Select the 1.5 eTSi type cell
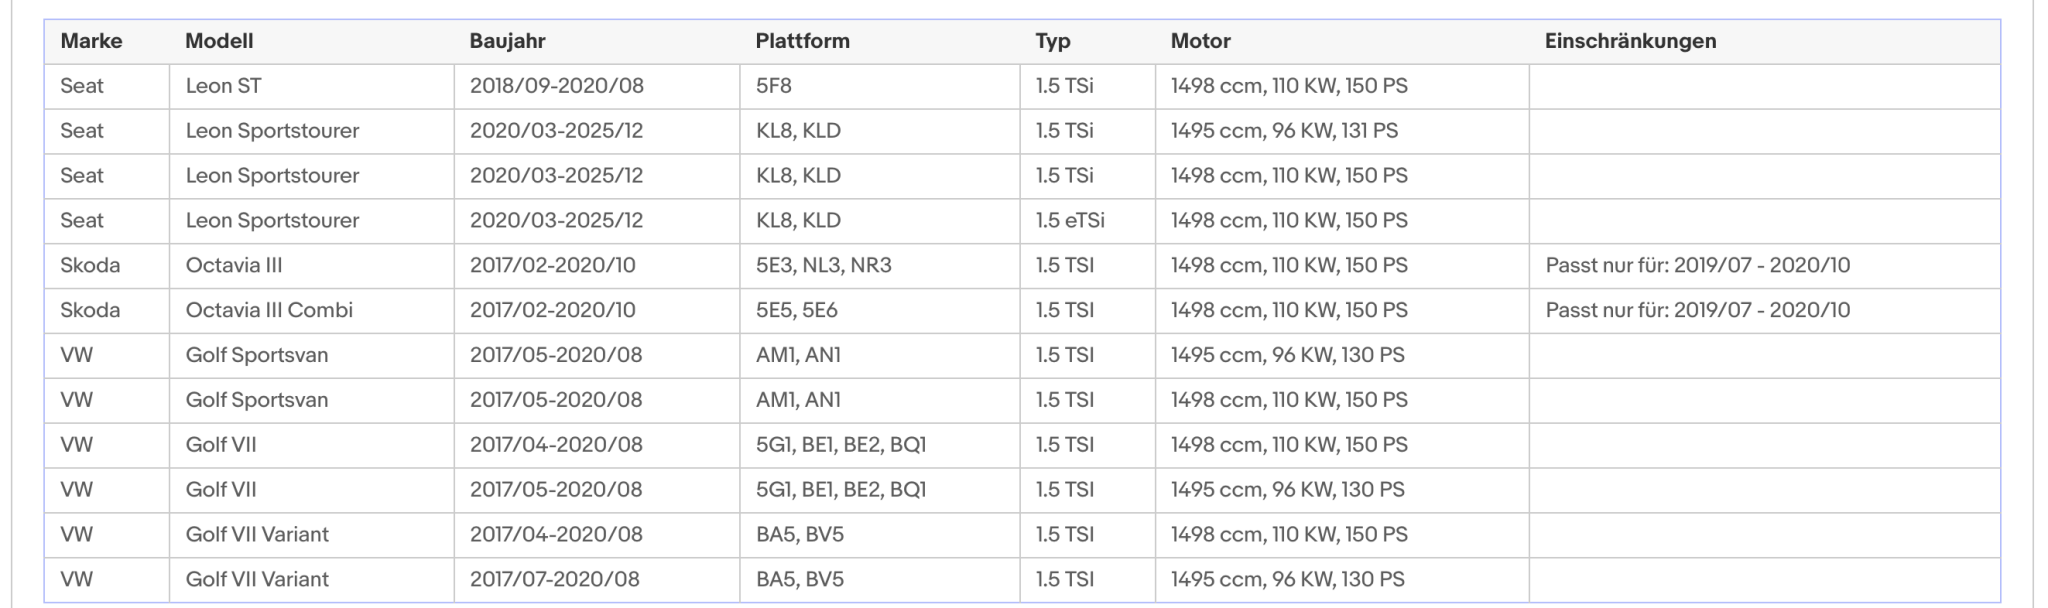This screenshot has width=2048, height=608. (1088, 220)
